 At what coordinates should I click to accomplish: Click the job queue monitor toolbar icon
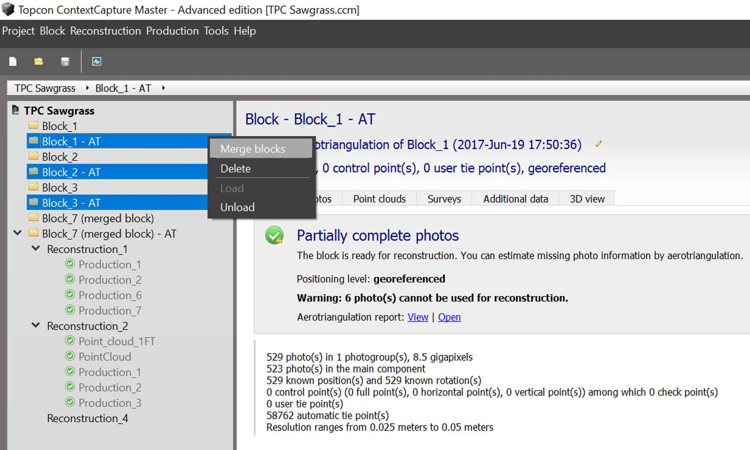tap(97, 61)
